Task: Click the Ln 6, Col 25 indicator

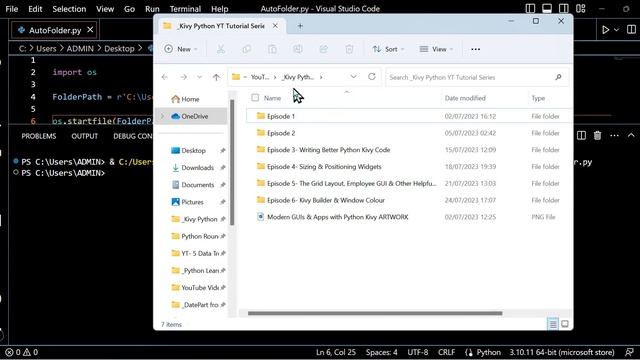Action: click(x=336, y=352)
